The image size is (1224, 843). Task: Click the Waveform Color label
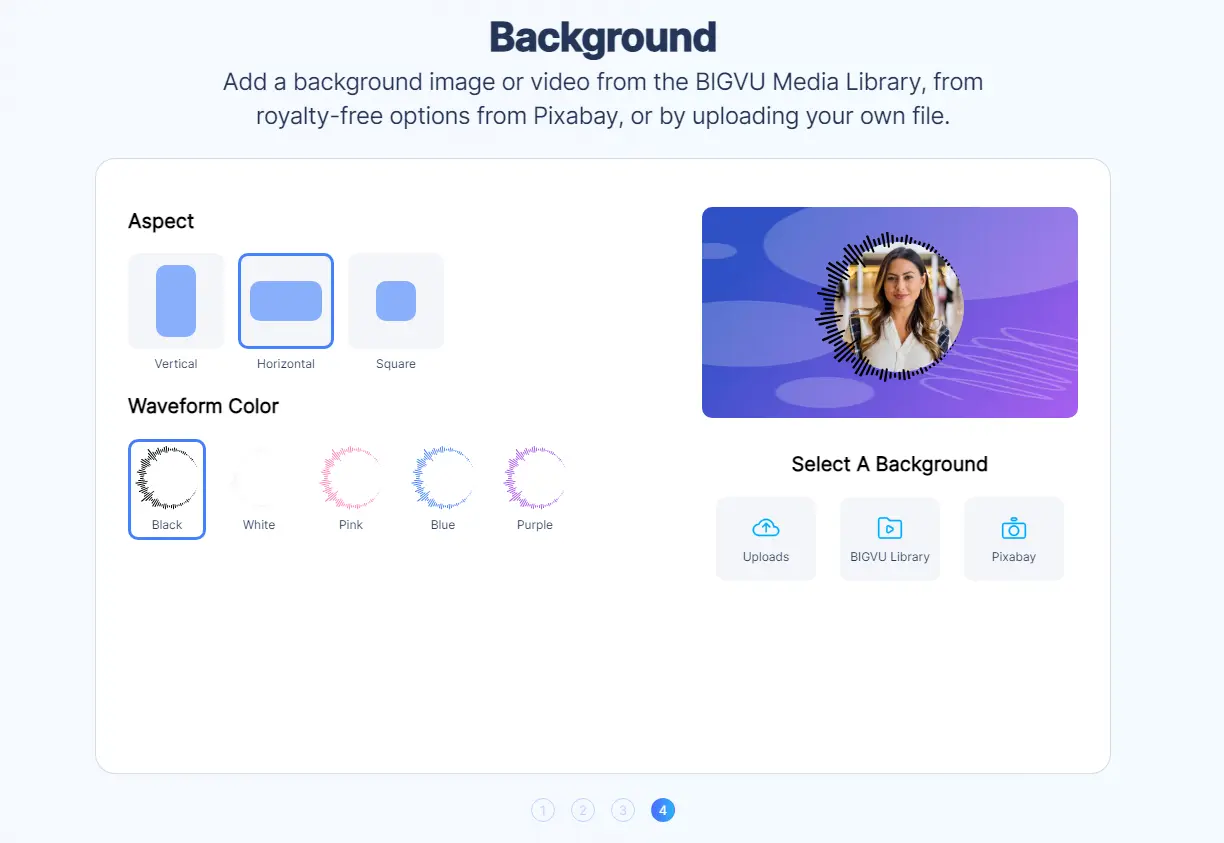[203, 406]
